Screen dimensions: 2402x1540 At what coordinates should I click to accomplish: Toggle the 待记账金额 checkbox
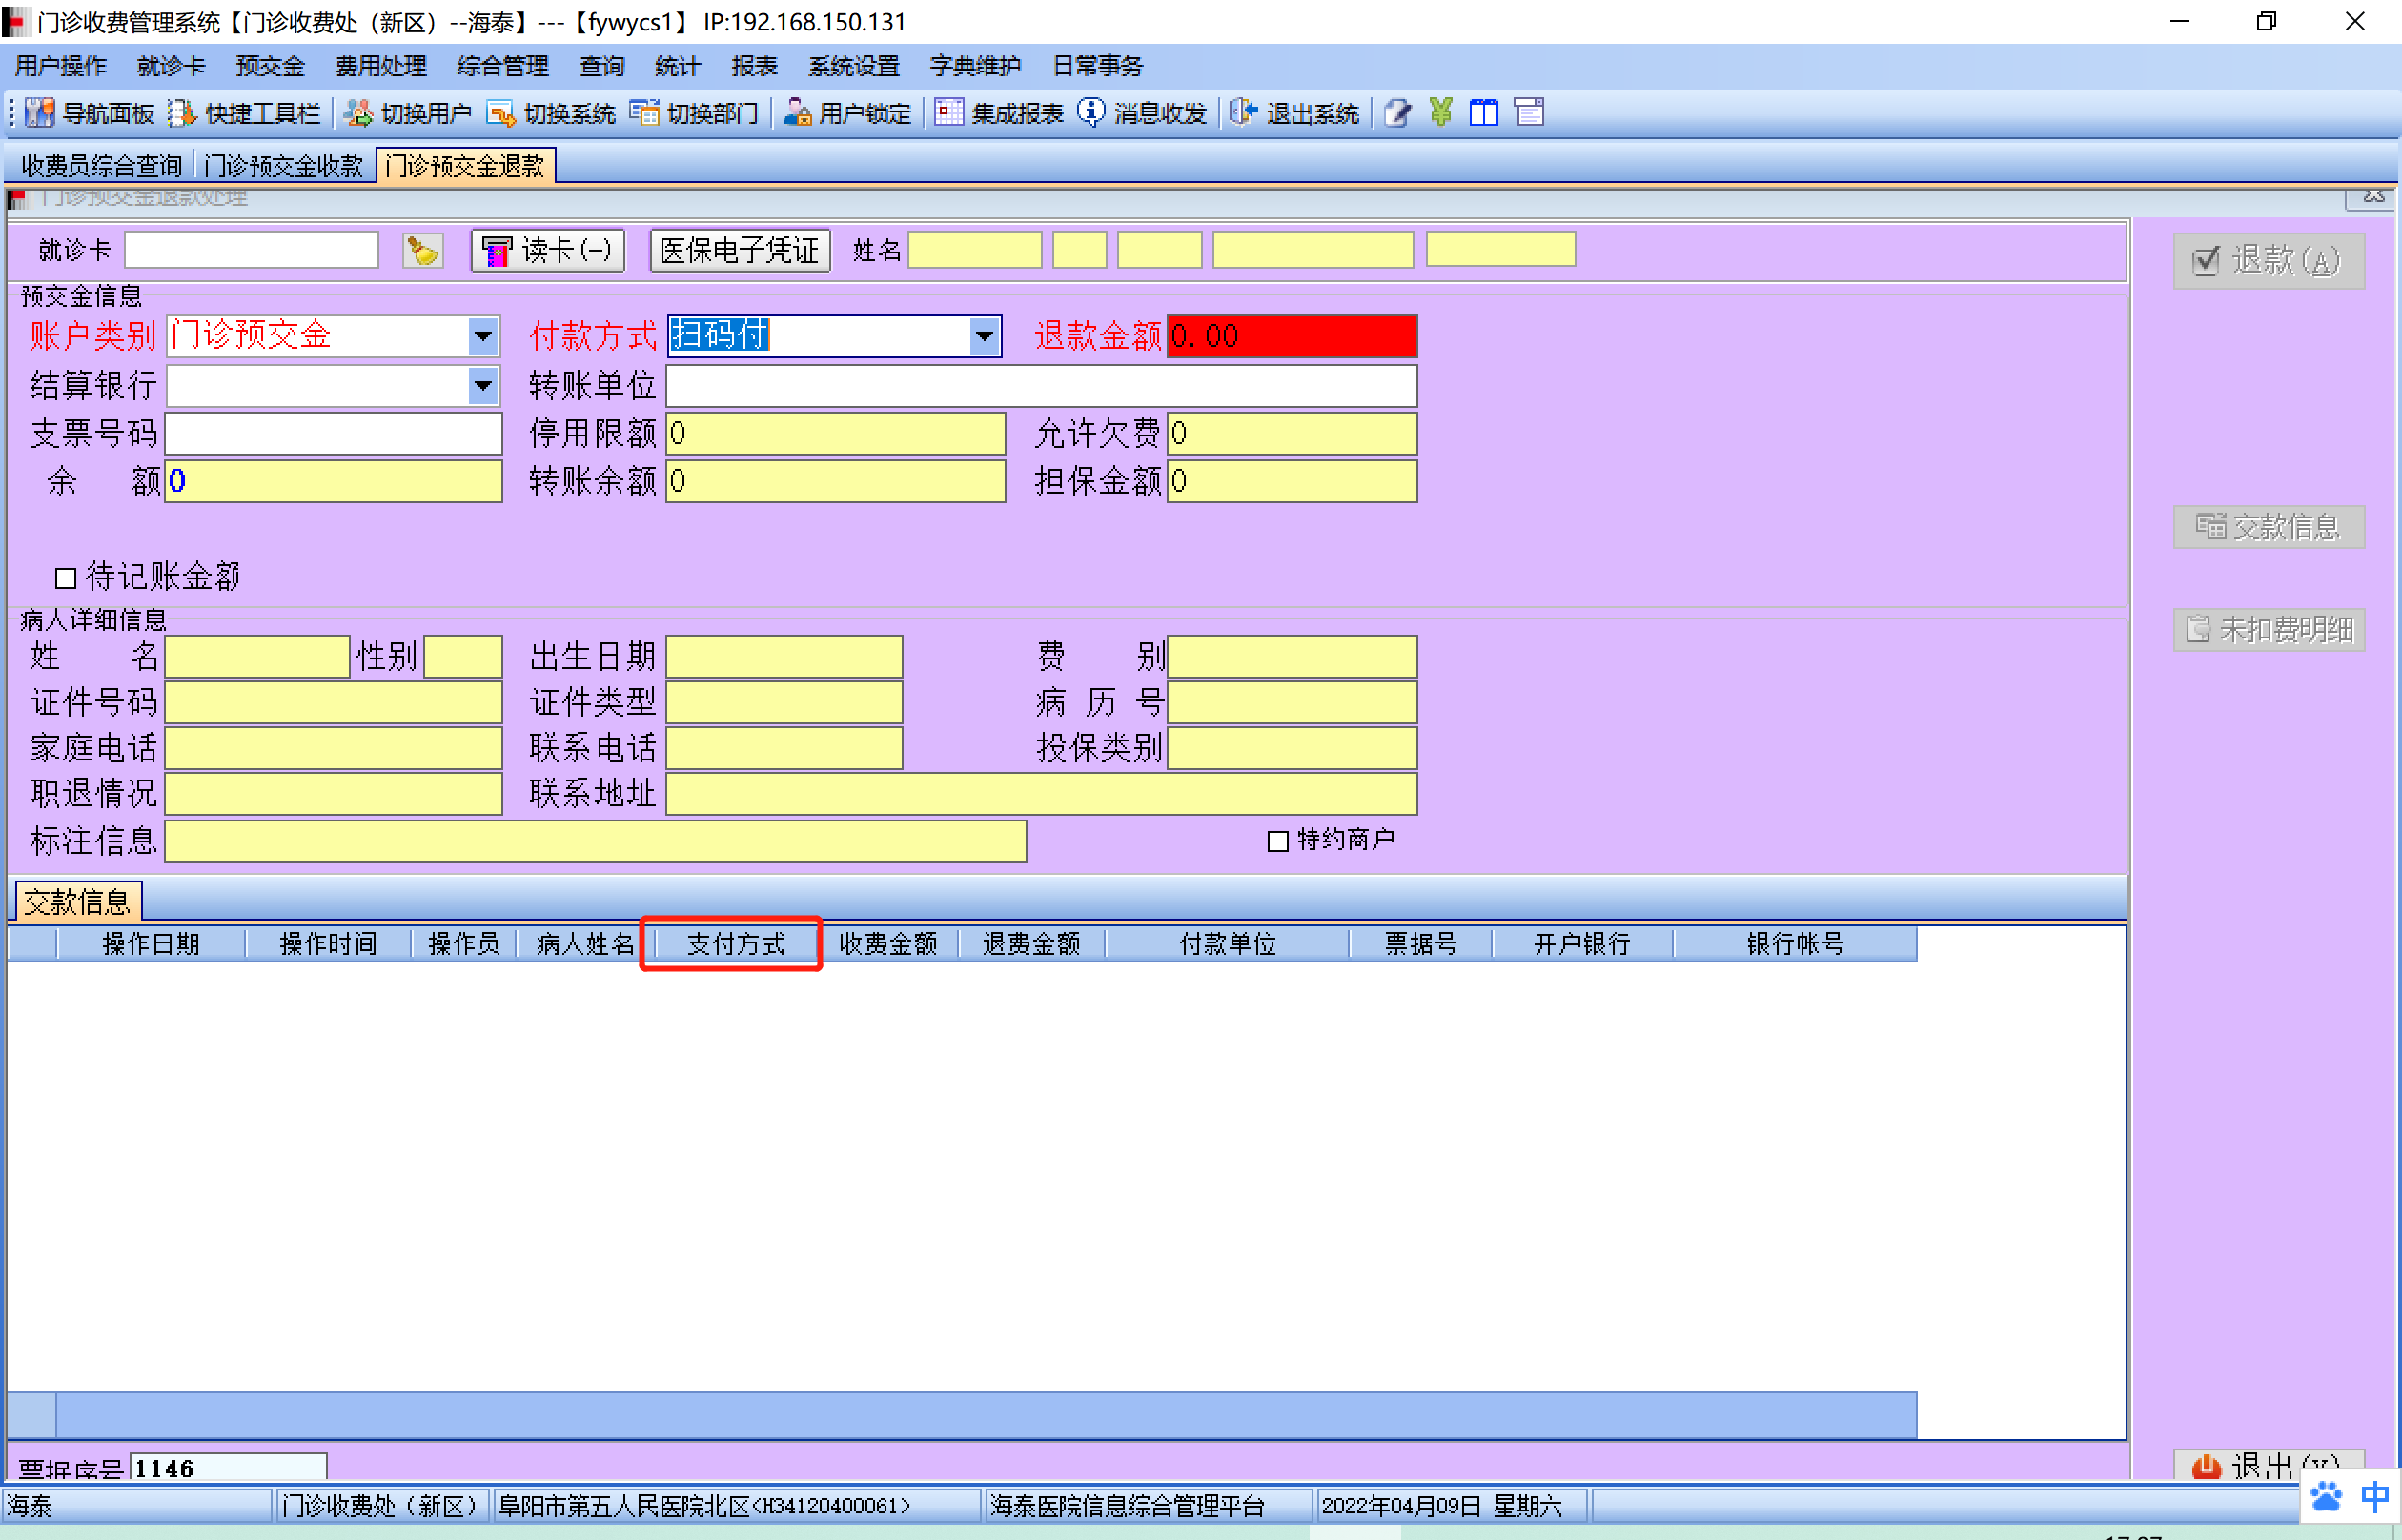(66, 578)
